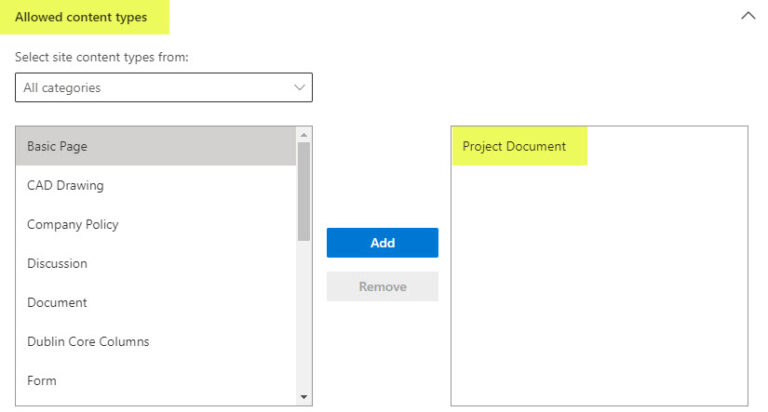
Task: Click the content type list scrollbar thumb
Action: 304,192
